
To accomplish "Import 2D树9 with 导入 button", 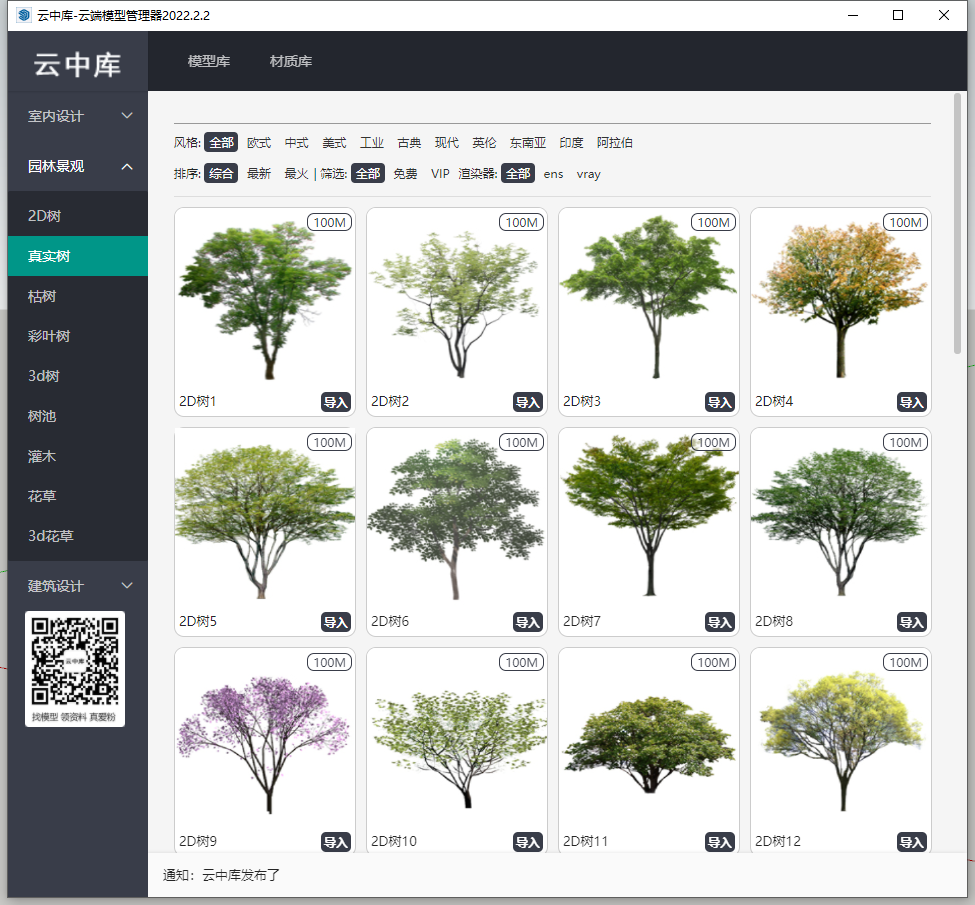I will (336, 842).
